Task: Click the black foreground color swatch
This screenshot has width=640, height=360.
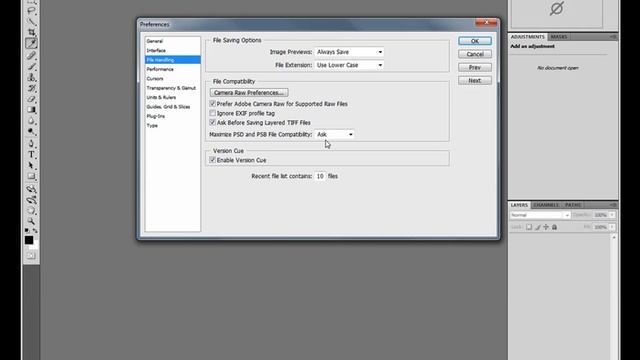Action: pos(29,240)
